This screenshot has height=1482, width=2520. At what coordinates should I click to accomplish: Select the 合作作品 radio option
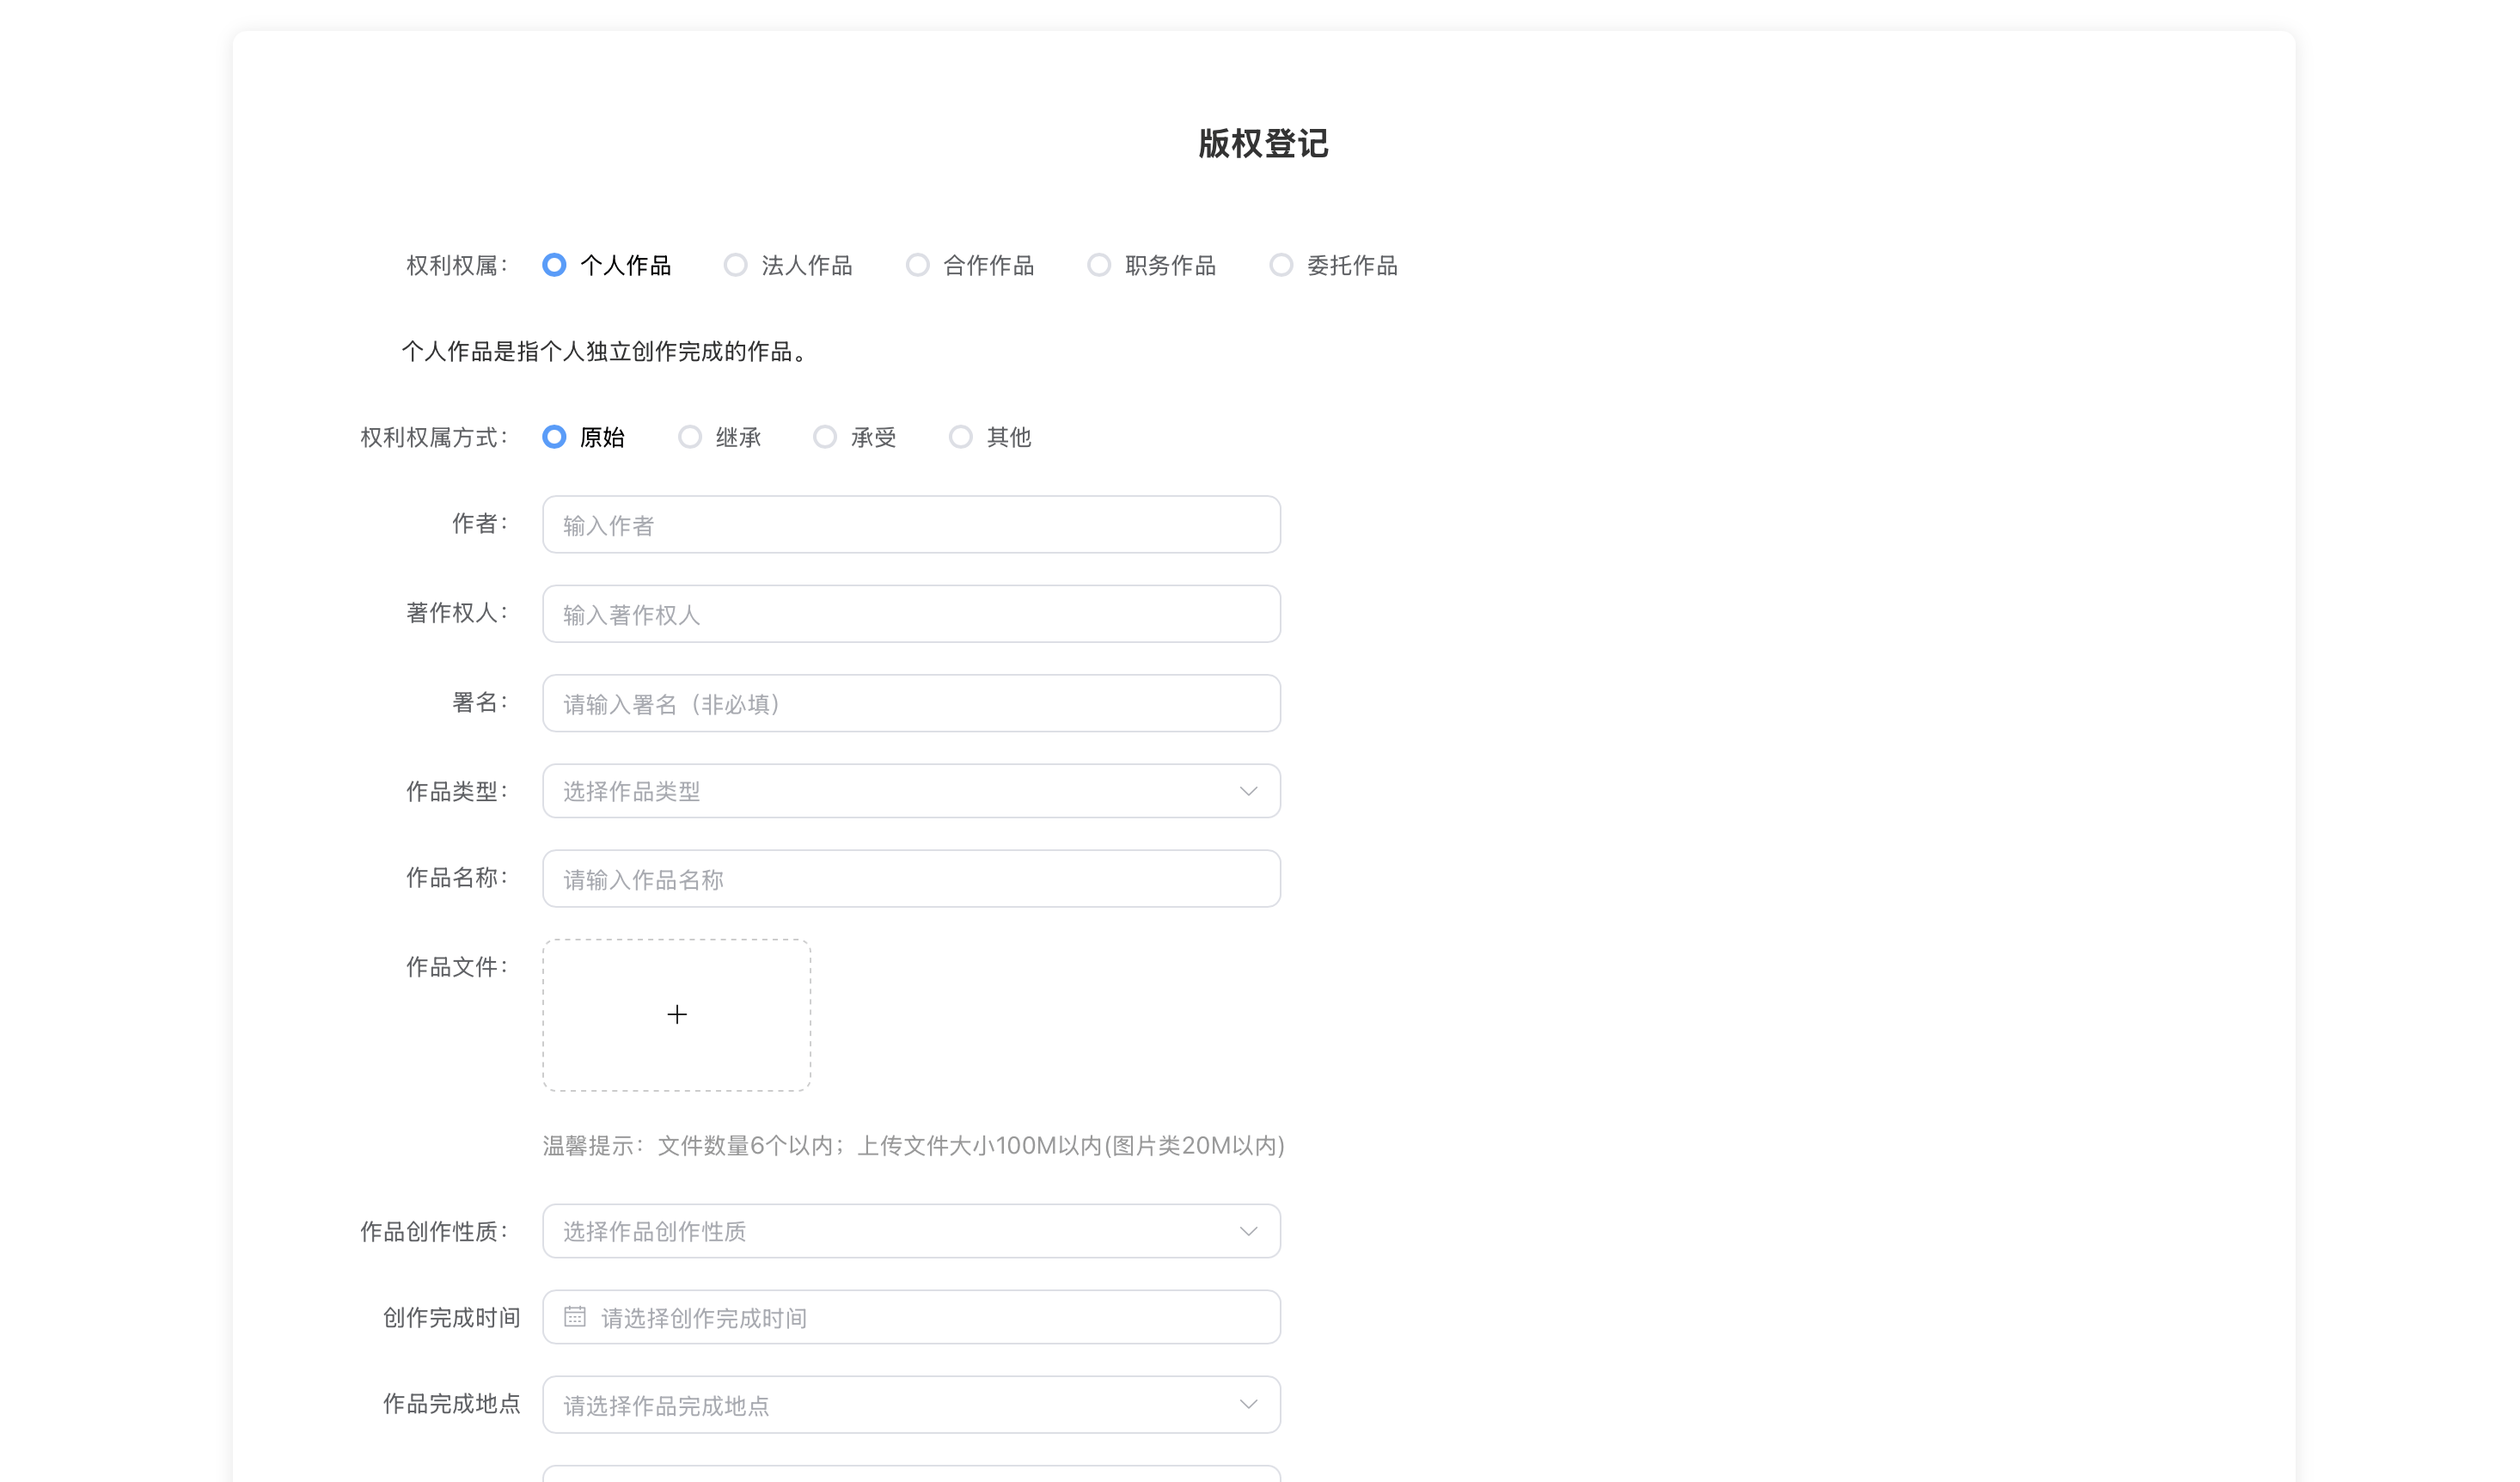(x=918, y=265)
